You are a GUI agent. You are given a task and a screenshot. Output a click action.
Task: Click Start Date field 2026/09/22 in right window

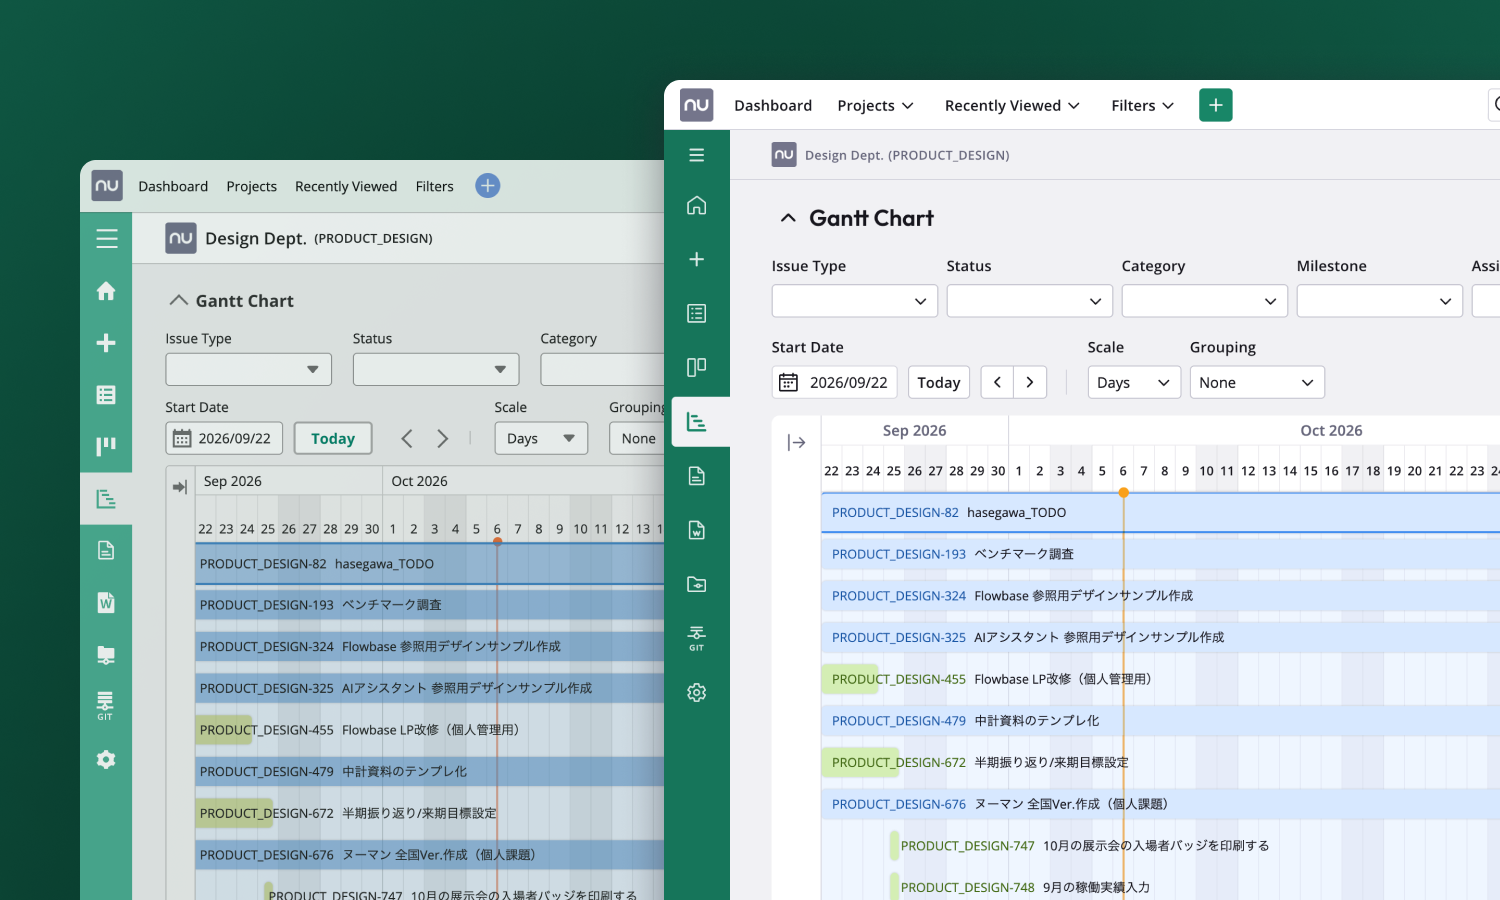click(x=834, y=382)
